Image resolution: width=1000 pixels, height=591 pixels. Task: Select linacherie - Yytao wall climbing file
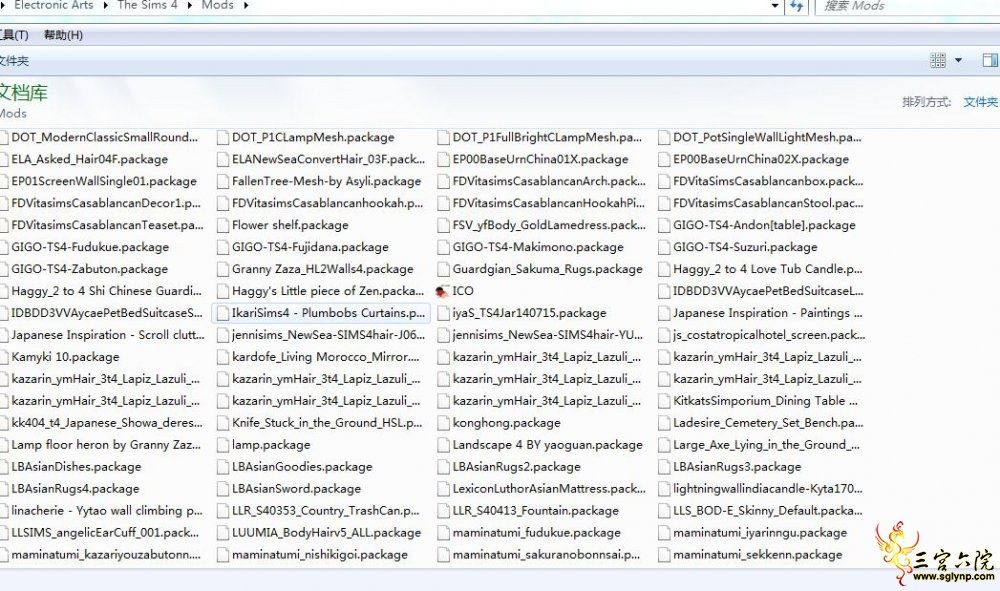(x=102, y=511)
